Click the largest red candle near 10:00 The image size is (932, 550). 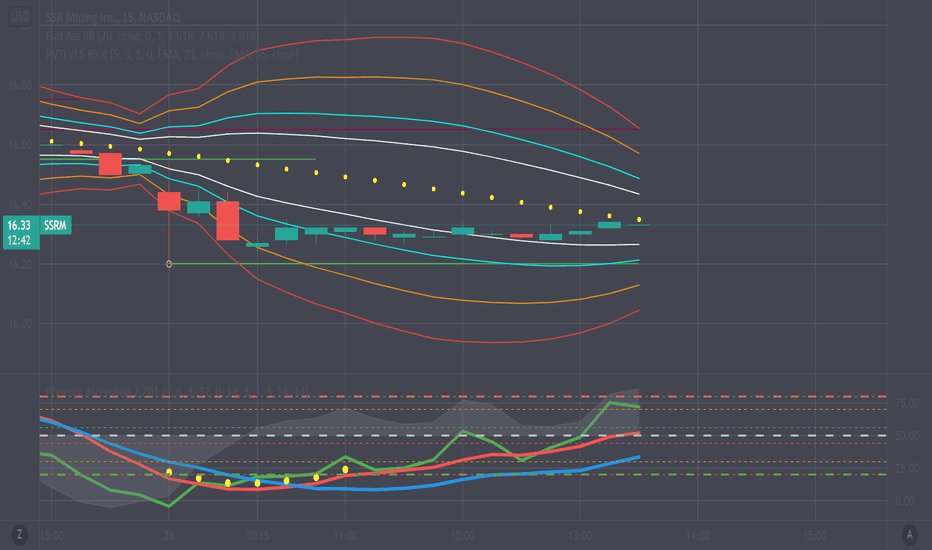coord(228,221)
